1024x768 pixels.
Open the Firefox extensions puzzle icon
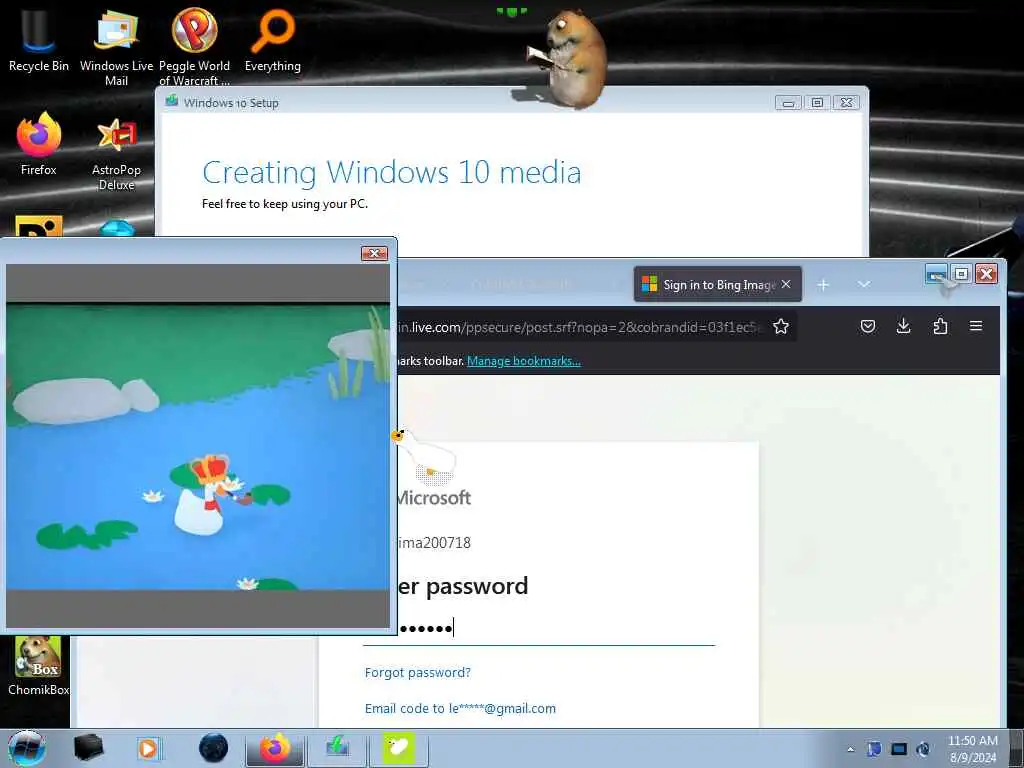click(x=940, y=326)
